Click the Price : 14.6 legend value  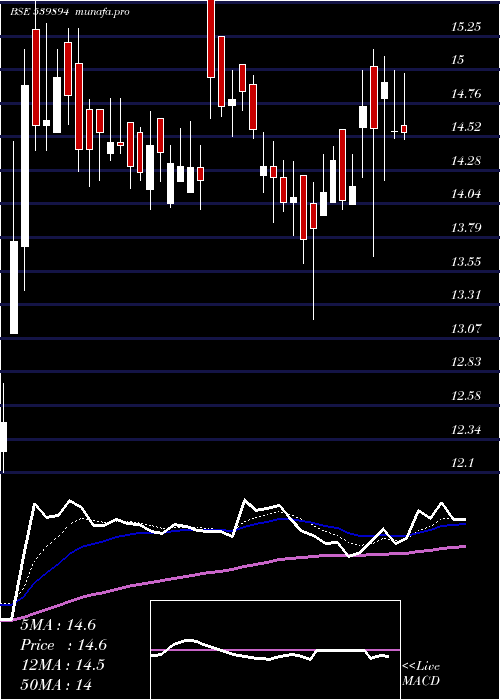[x=63, y=645]
